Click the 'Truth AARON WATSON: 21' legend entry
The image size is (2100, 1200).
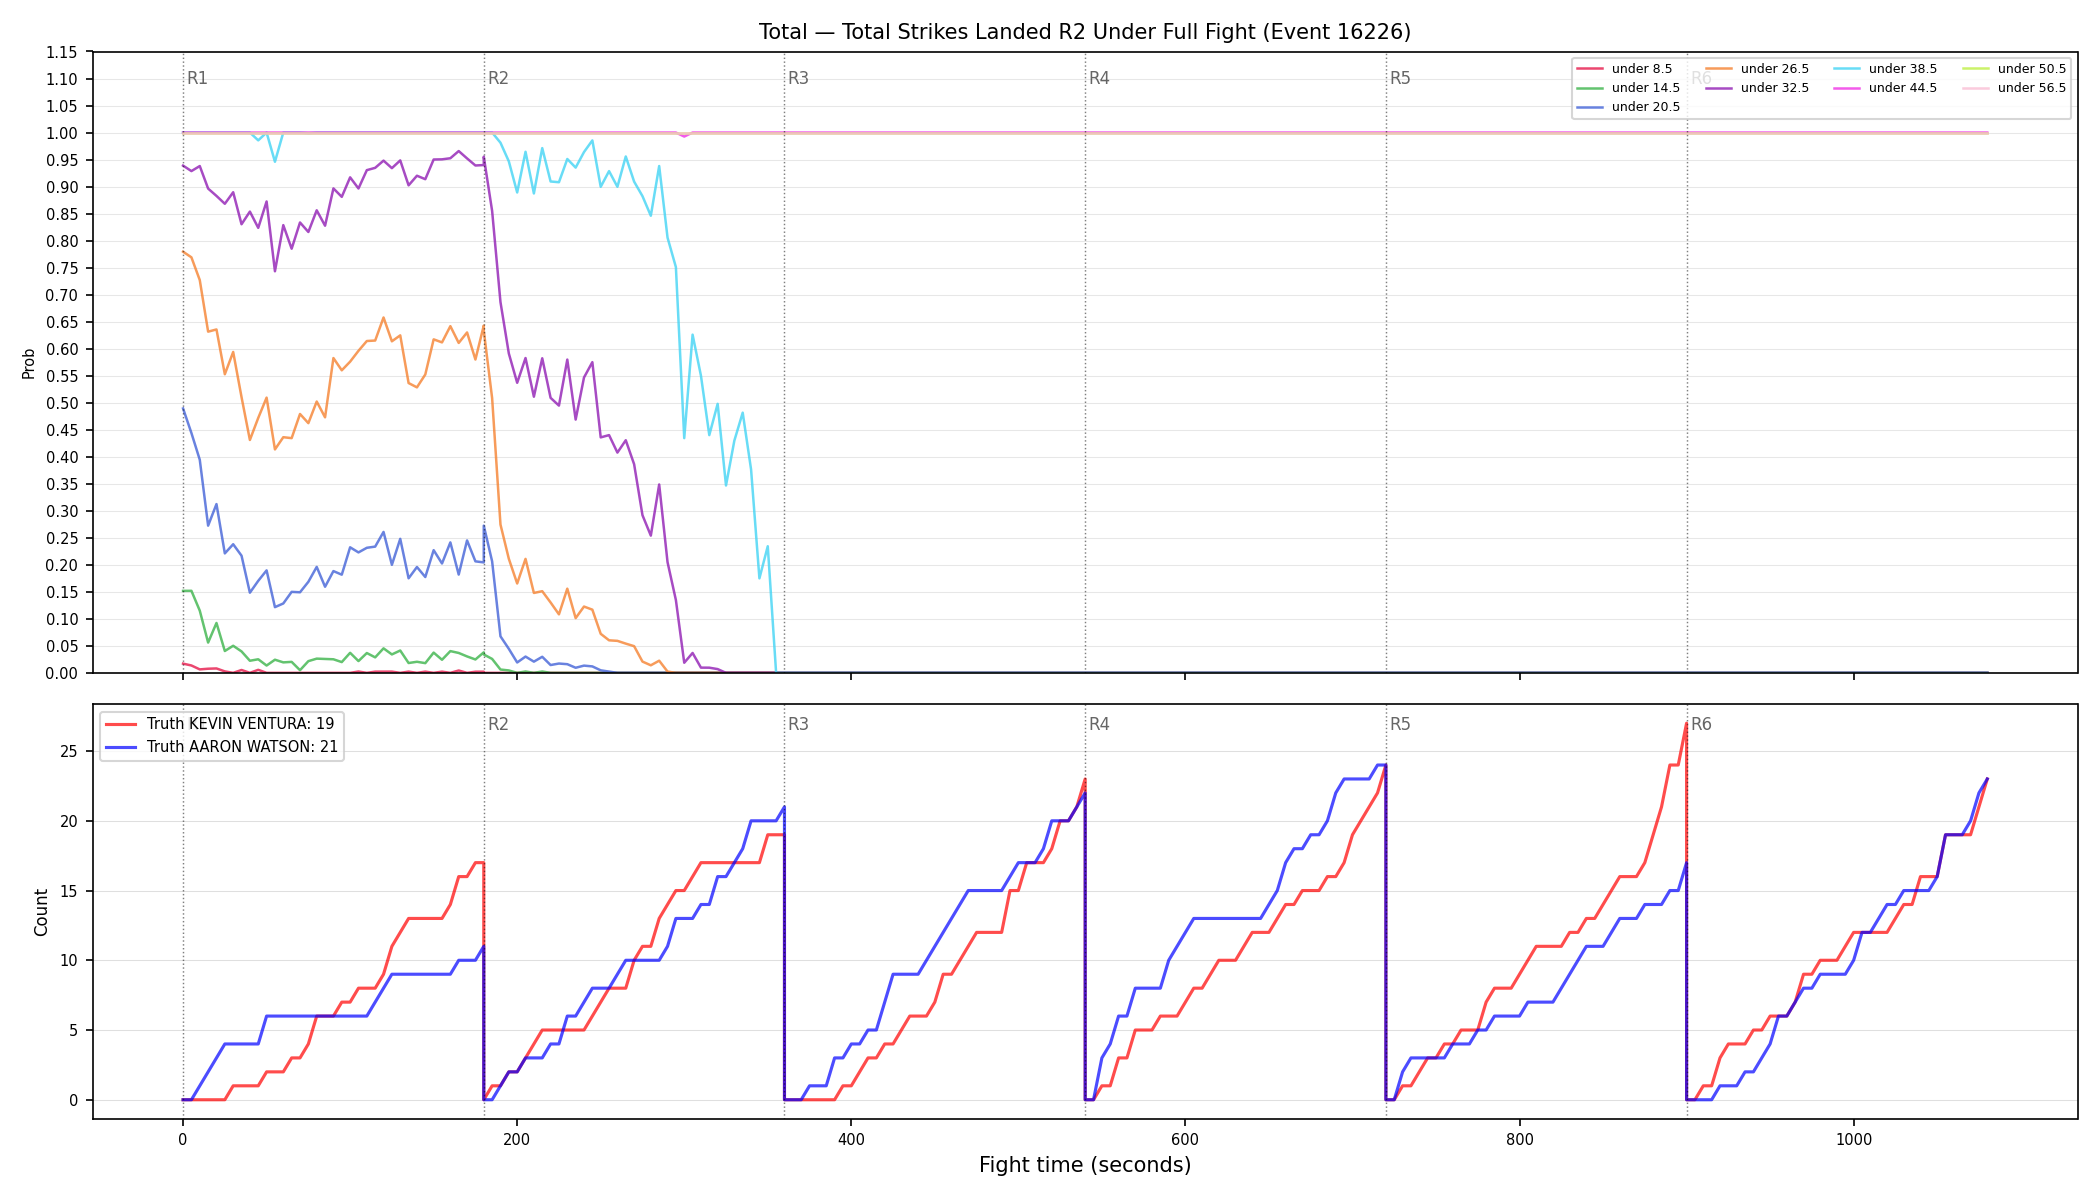tap(222, 747)
